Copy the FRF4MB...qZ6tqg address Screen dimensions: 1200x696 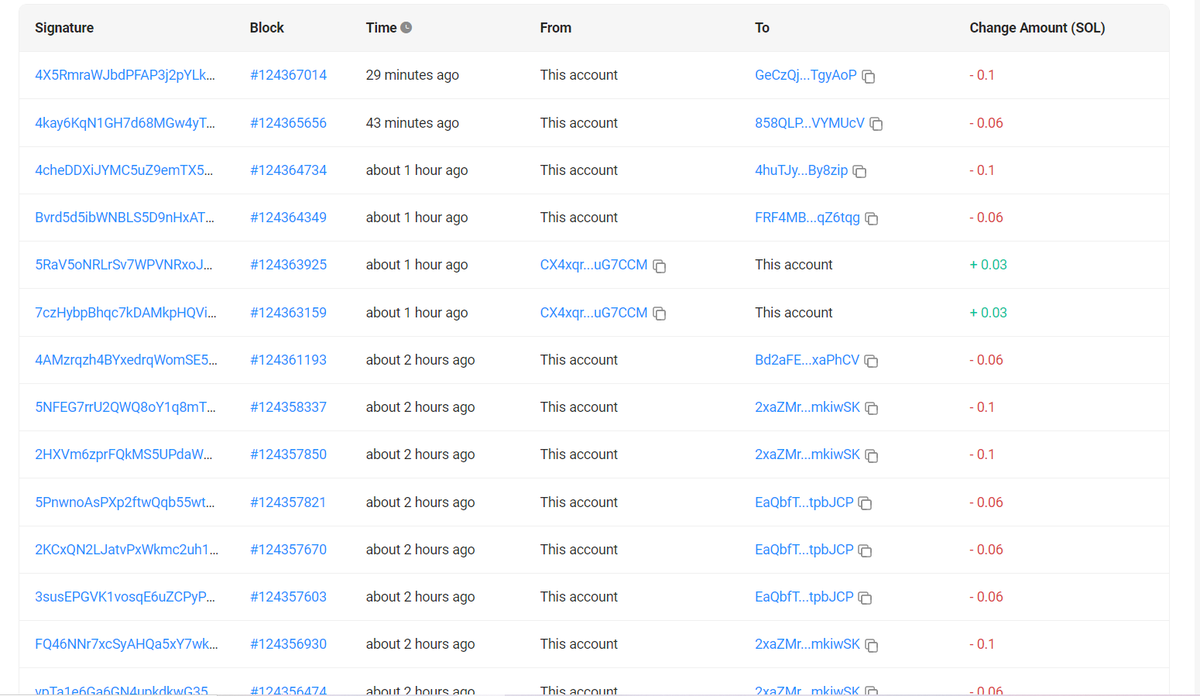pos(872,219)
